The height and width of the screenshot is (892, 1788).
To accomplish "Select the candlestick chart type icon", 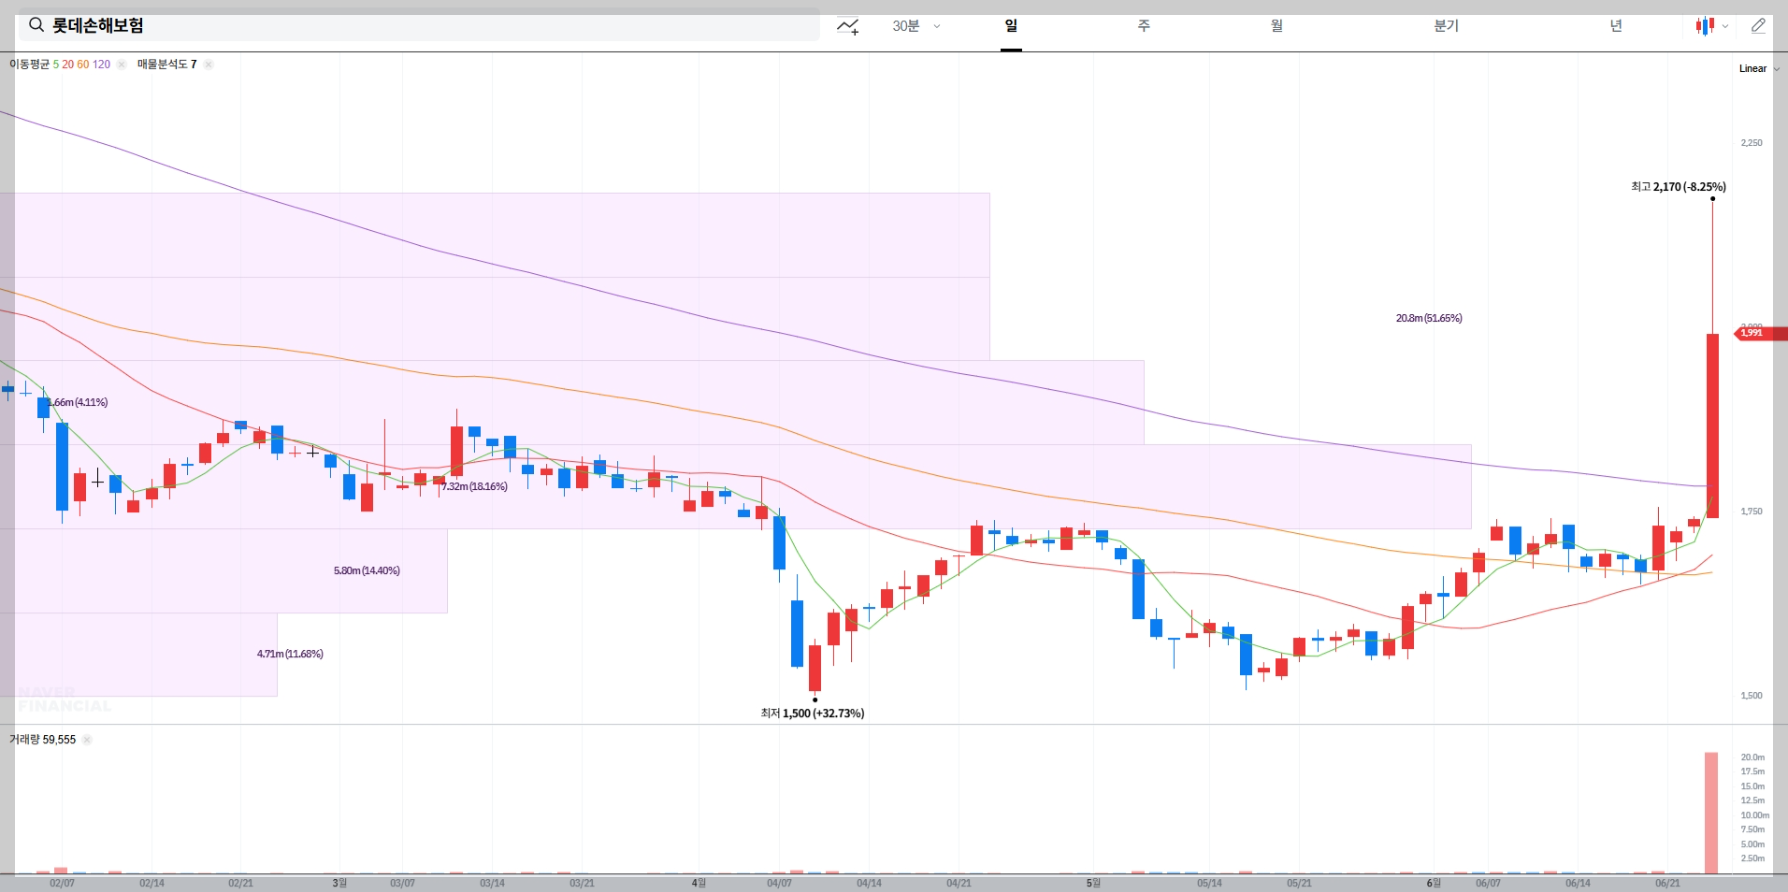I will pos(1704,26).
